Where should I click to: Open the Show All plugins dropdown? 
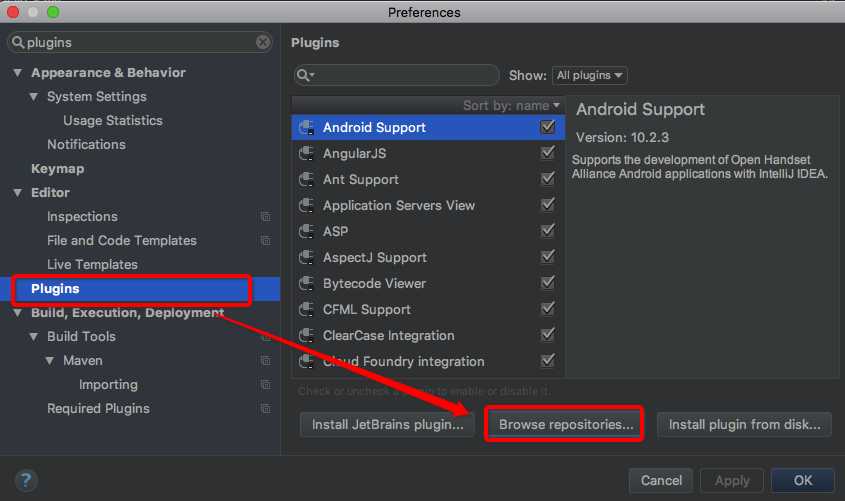(590, 75)
